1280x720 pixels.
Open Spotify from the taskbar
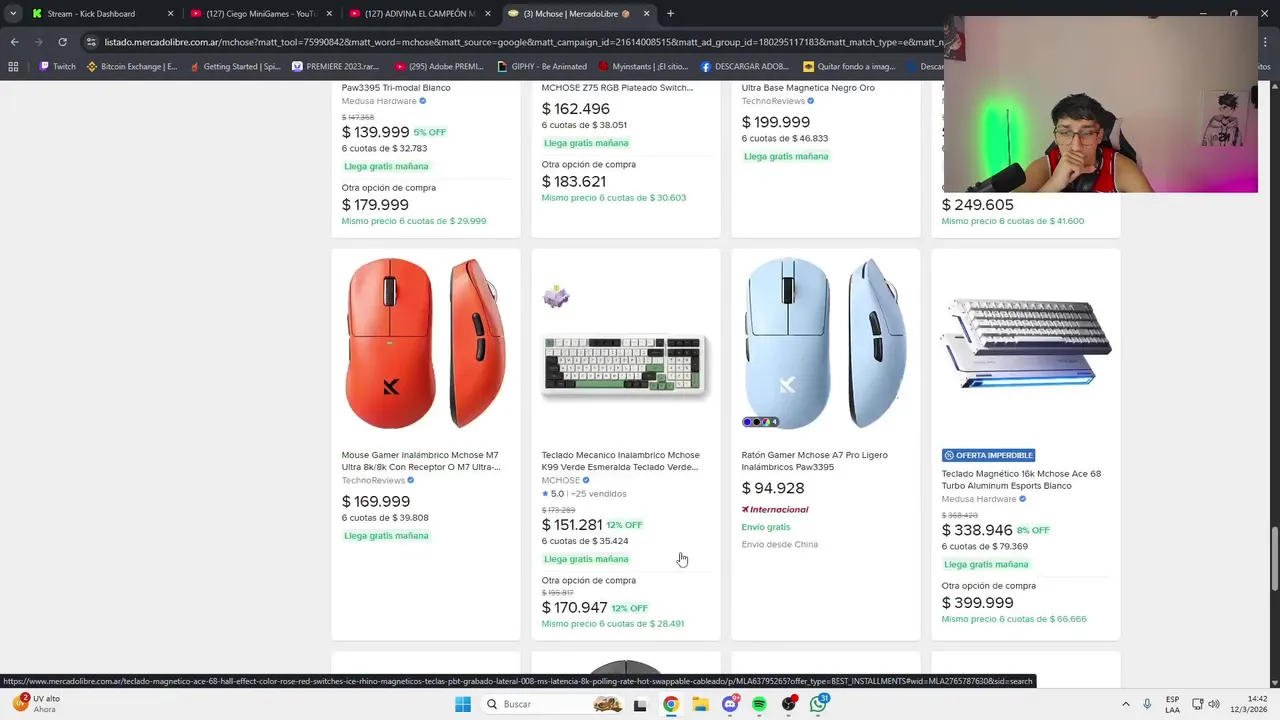coord(759,704)
